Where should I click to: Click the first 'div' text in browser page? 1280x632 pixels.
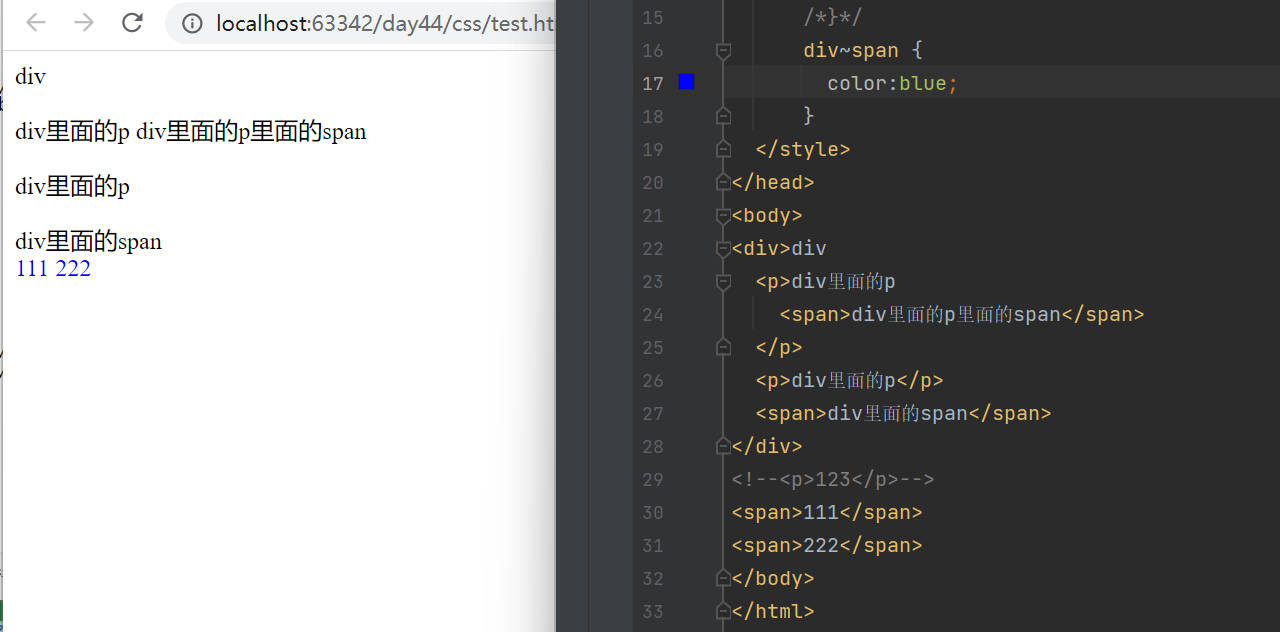tap(30, 76)
